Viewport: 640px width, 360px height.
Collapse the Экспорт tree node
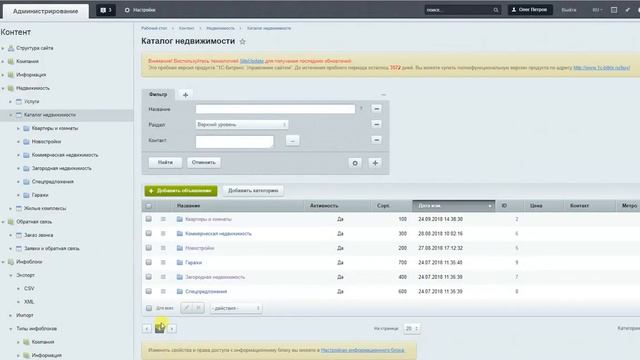click(11, 276)
